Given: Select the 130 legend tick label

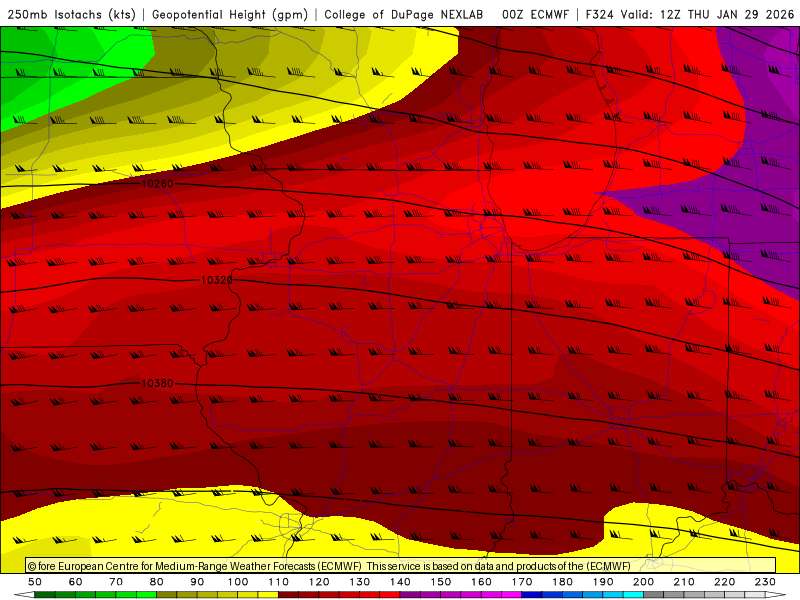Looking at the screenshot, I should [x=360, y=582].
